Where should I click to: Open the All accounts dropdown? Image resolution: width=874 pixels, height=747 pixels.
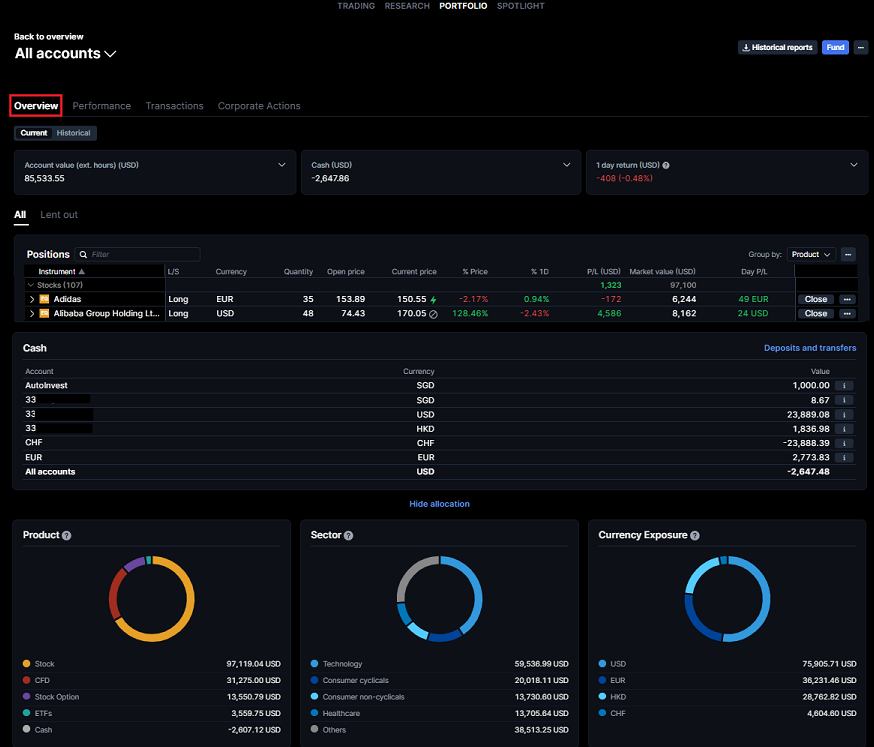(66, 54)
